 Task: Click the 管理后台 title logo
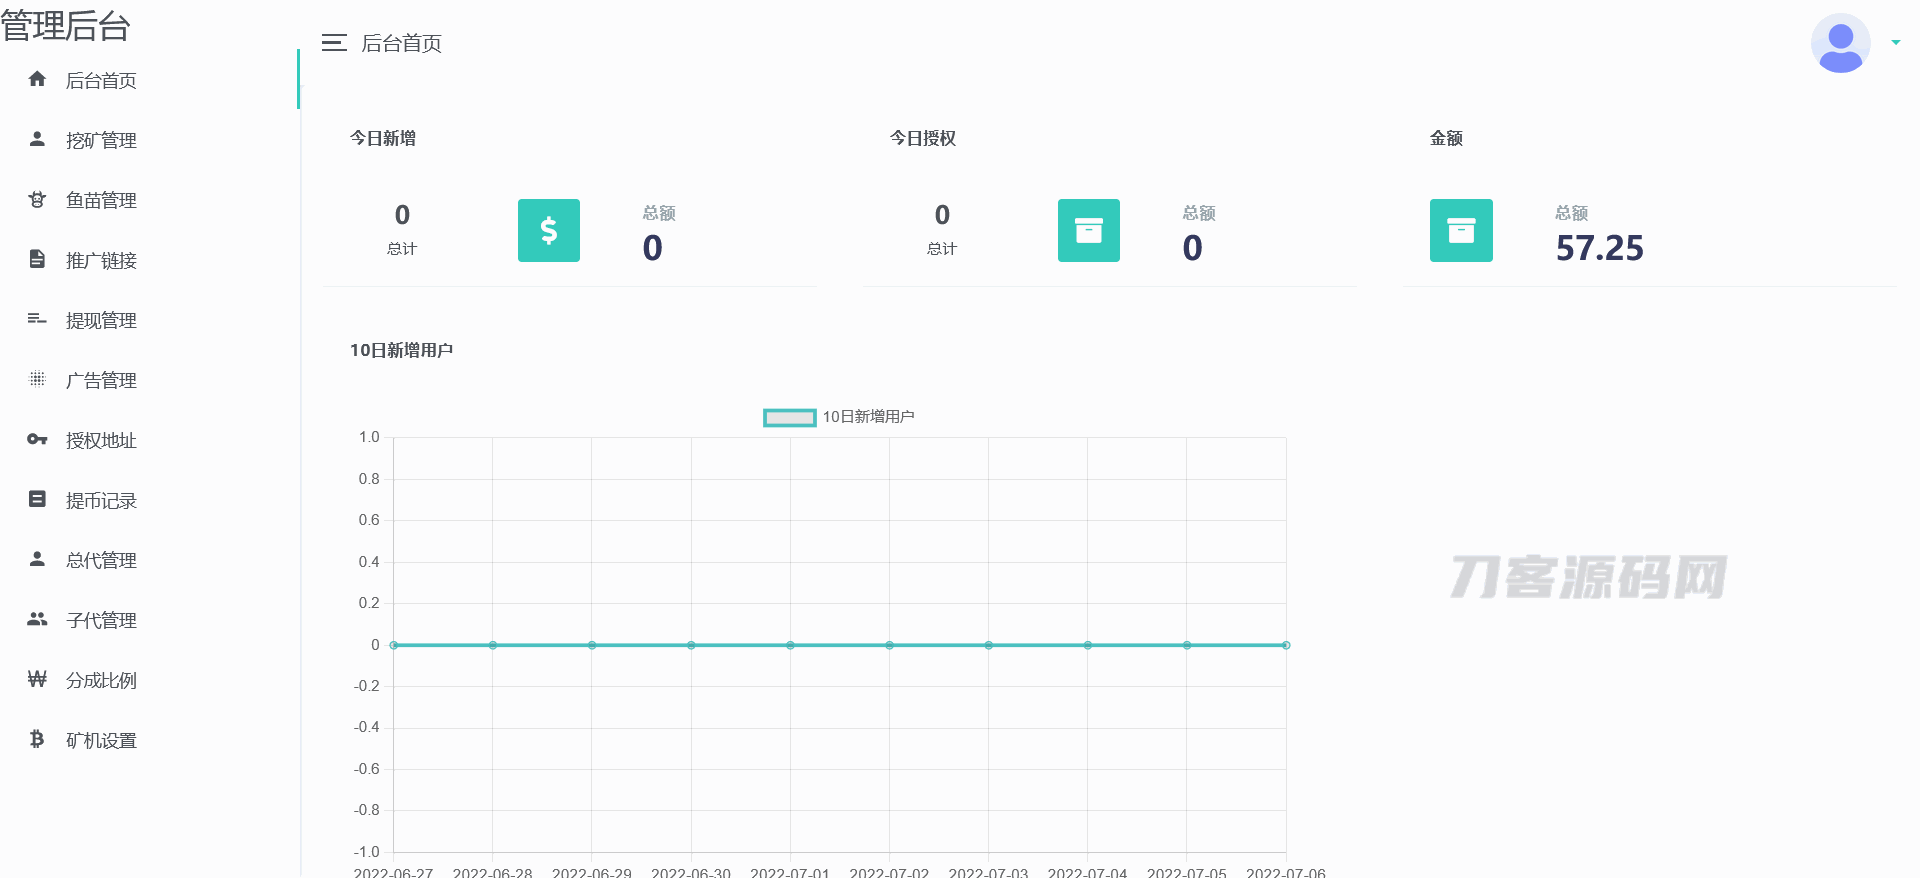pyautogui.click(x=66, y=25)
